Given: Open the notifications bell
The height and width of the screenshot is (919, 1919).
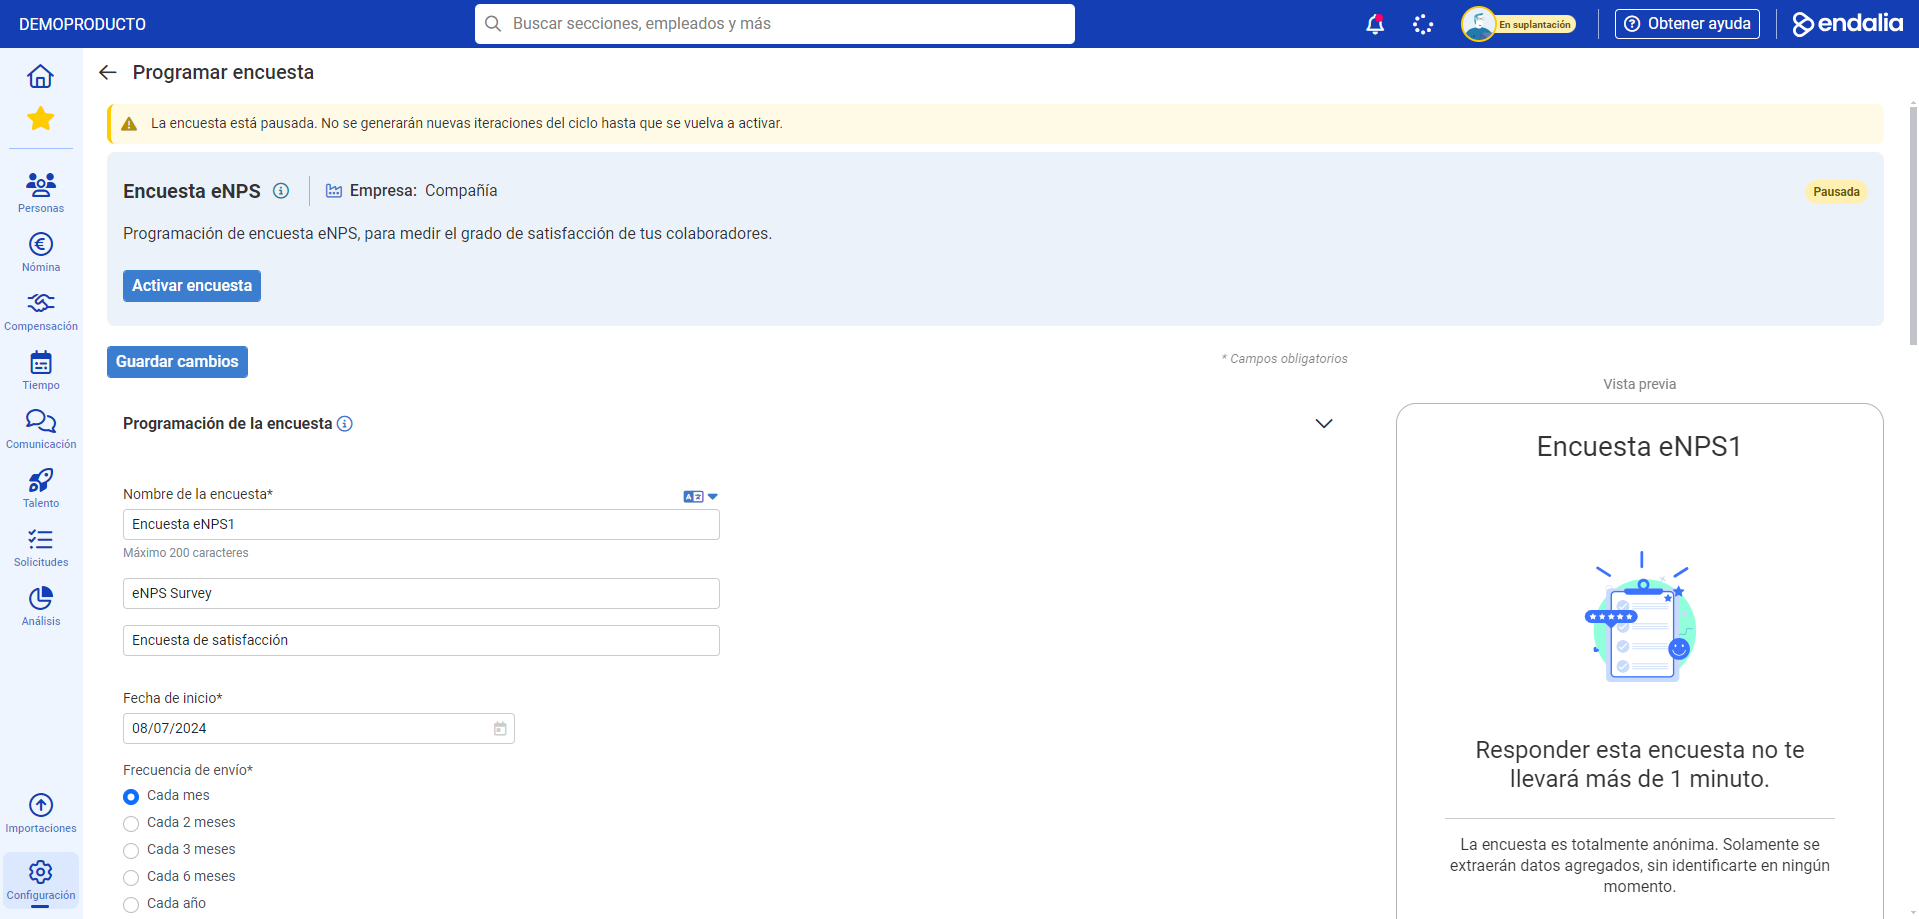Looking at the screenshot, I should click(x=1375, y=24).
